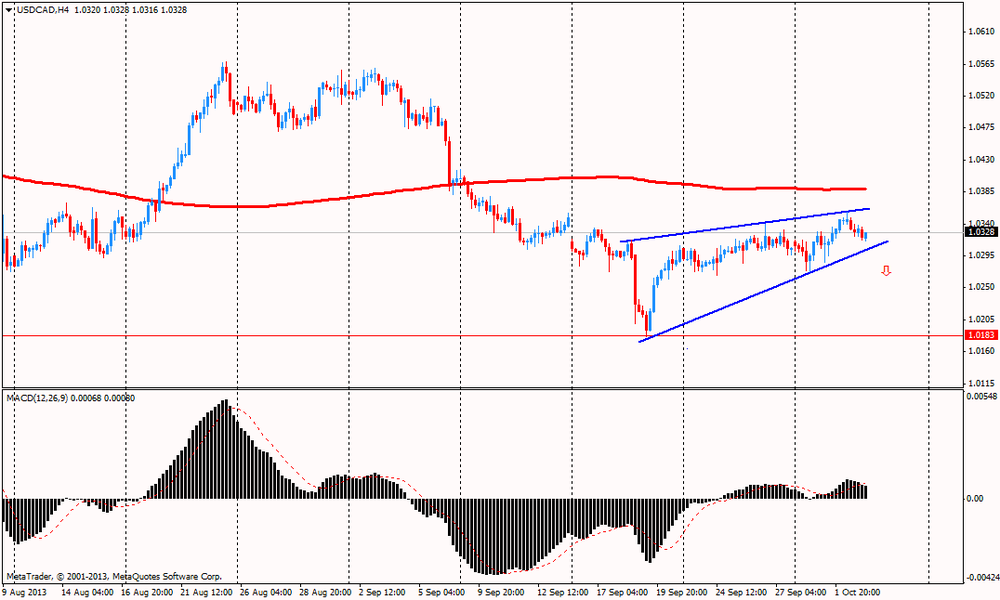The height and width of the screenshot is (600, 1000).
Task: Click the 1.0610 price axis label
Action: point(981,31)
